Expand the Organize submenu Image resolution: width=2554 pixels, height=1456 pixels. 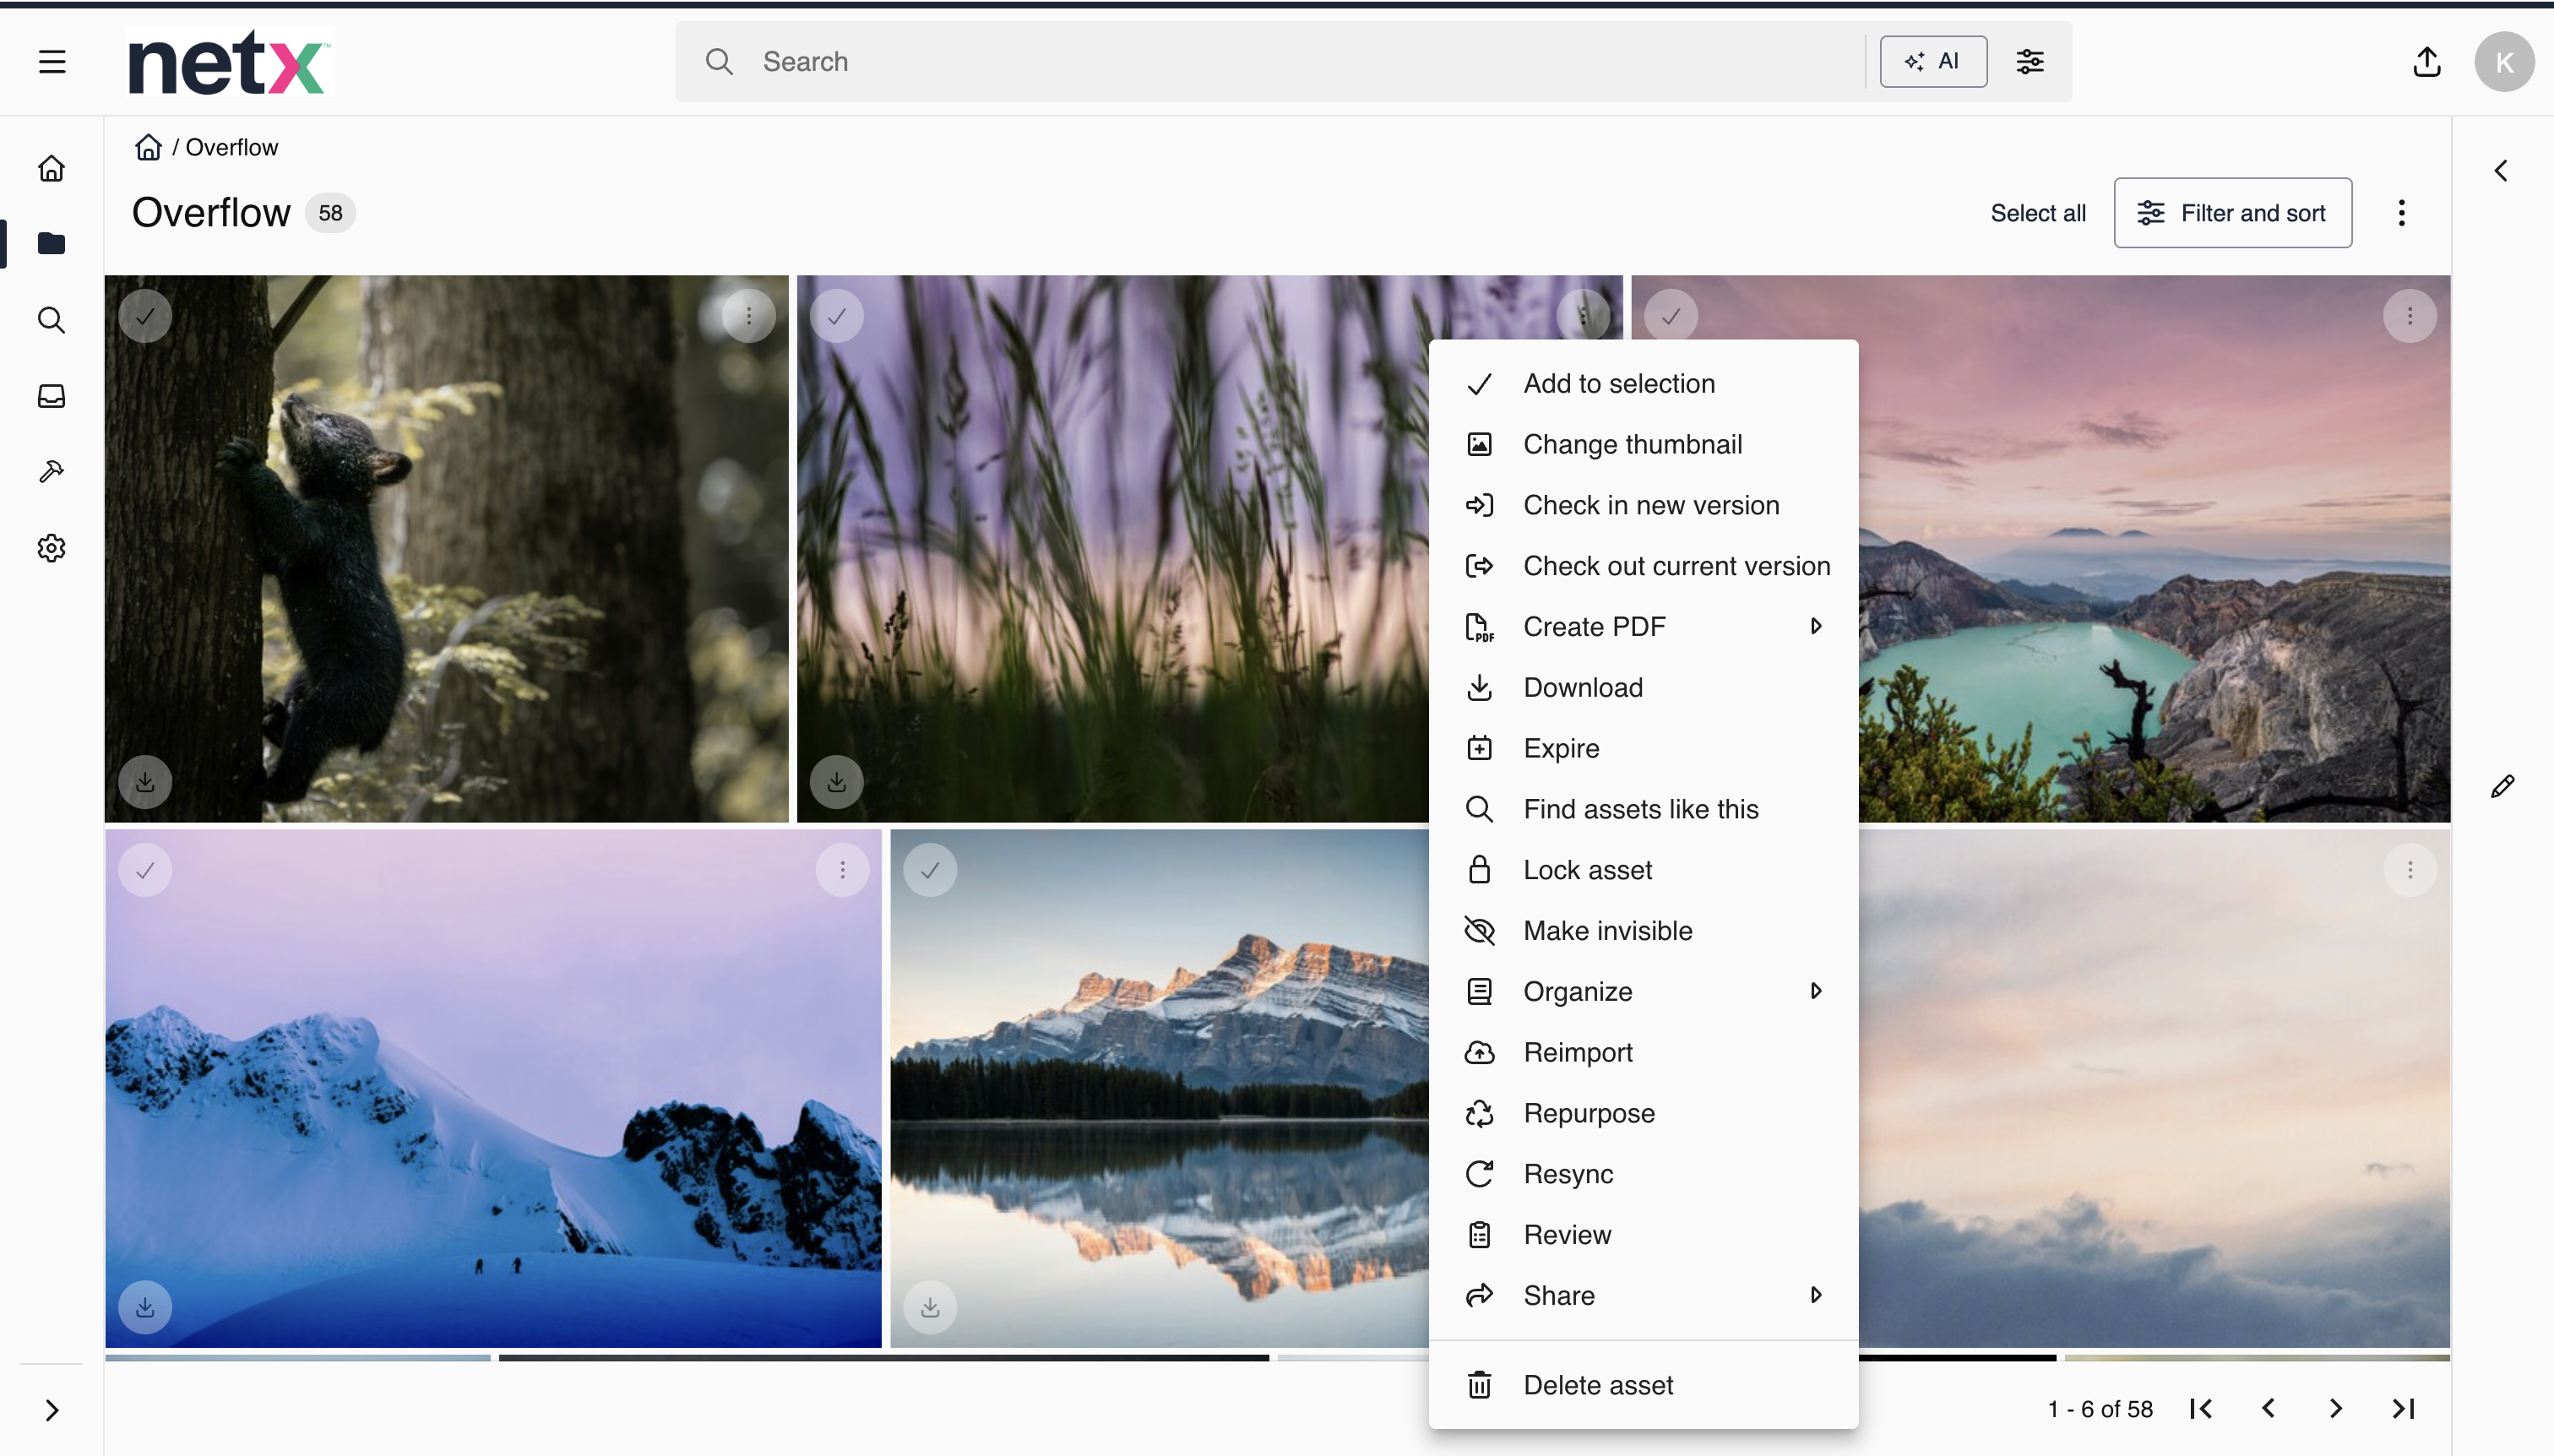tap(1643, 992)
